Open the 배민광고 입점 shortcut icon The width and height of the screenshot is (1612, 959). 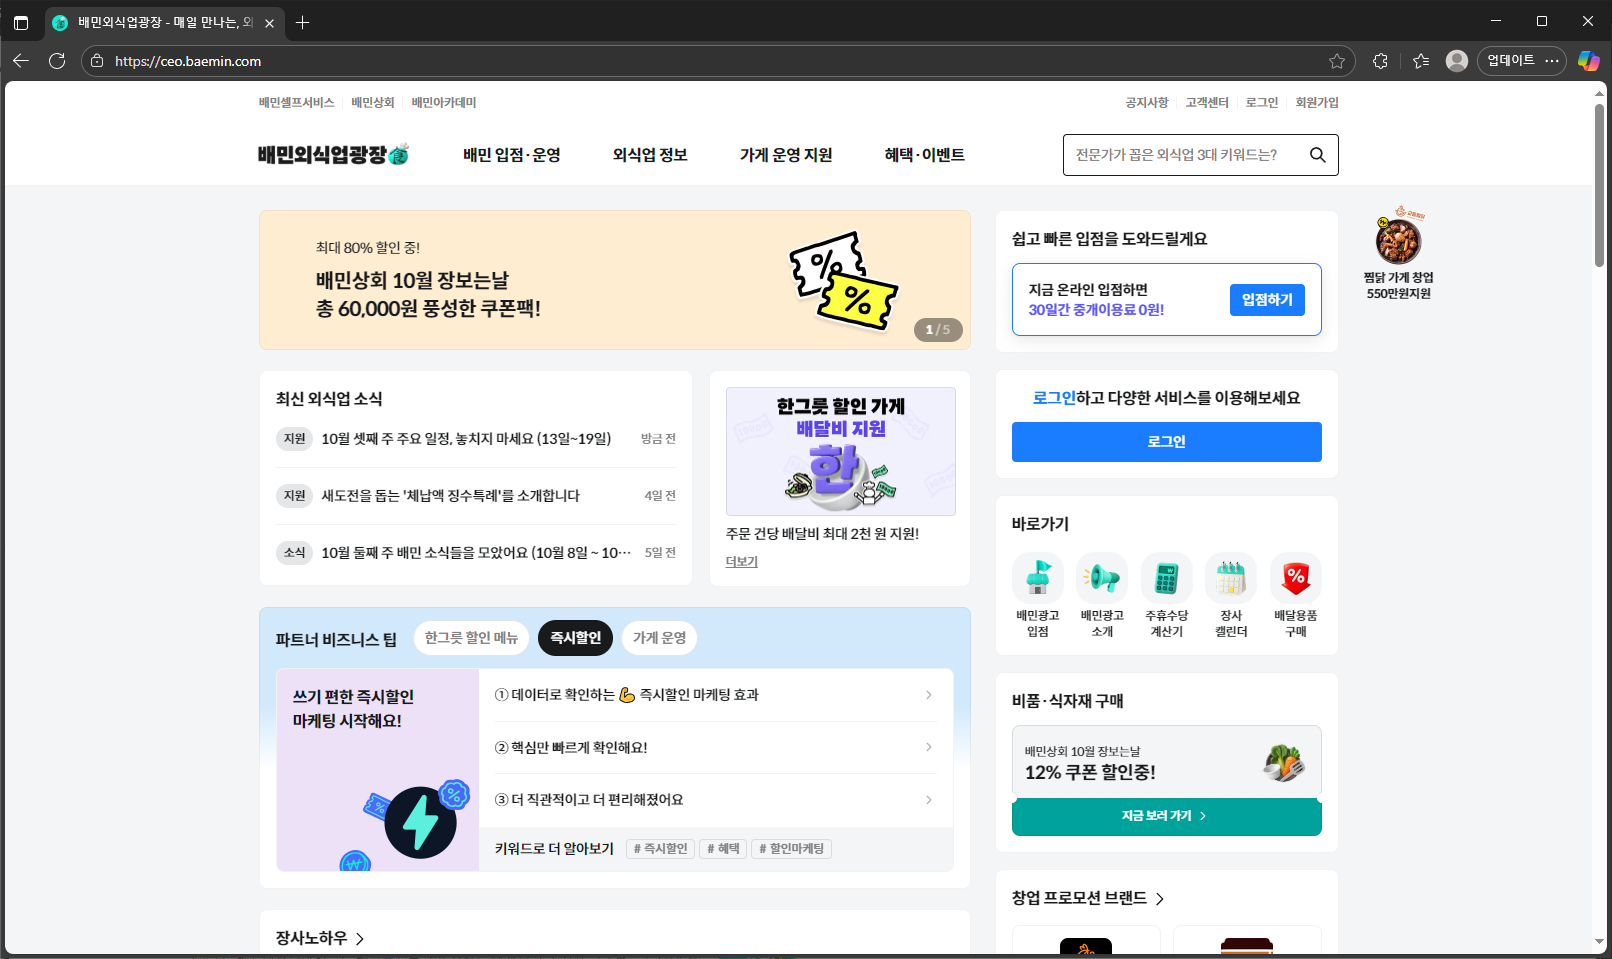point(1037,578)
